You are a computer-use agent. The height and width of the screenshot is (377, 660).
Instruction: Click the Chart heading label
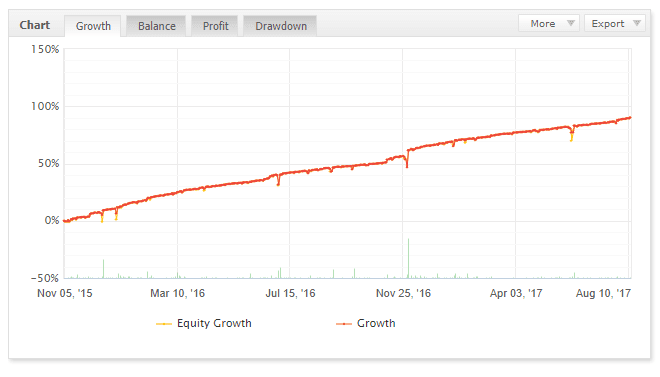pyautogui.click(x=35, y=25)
